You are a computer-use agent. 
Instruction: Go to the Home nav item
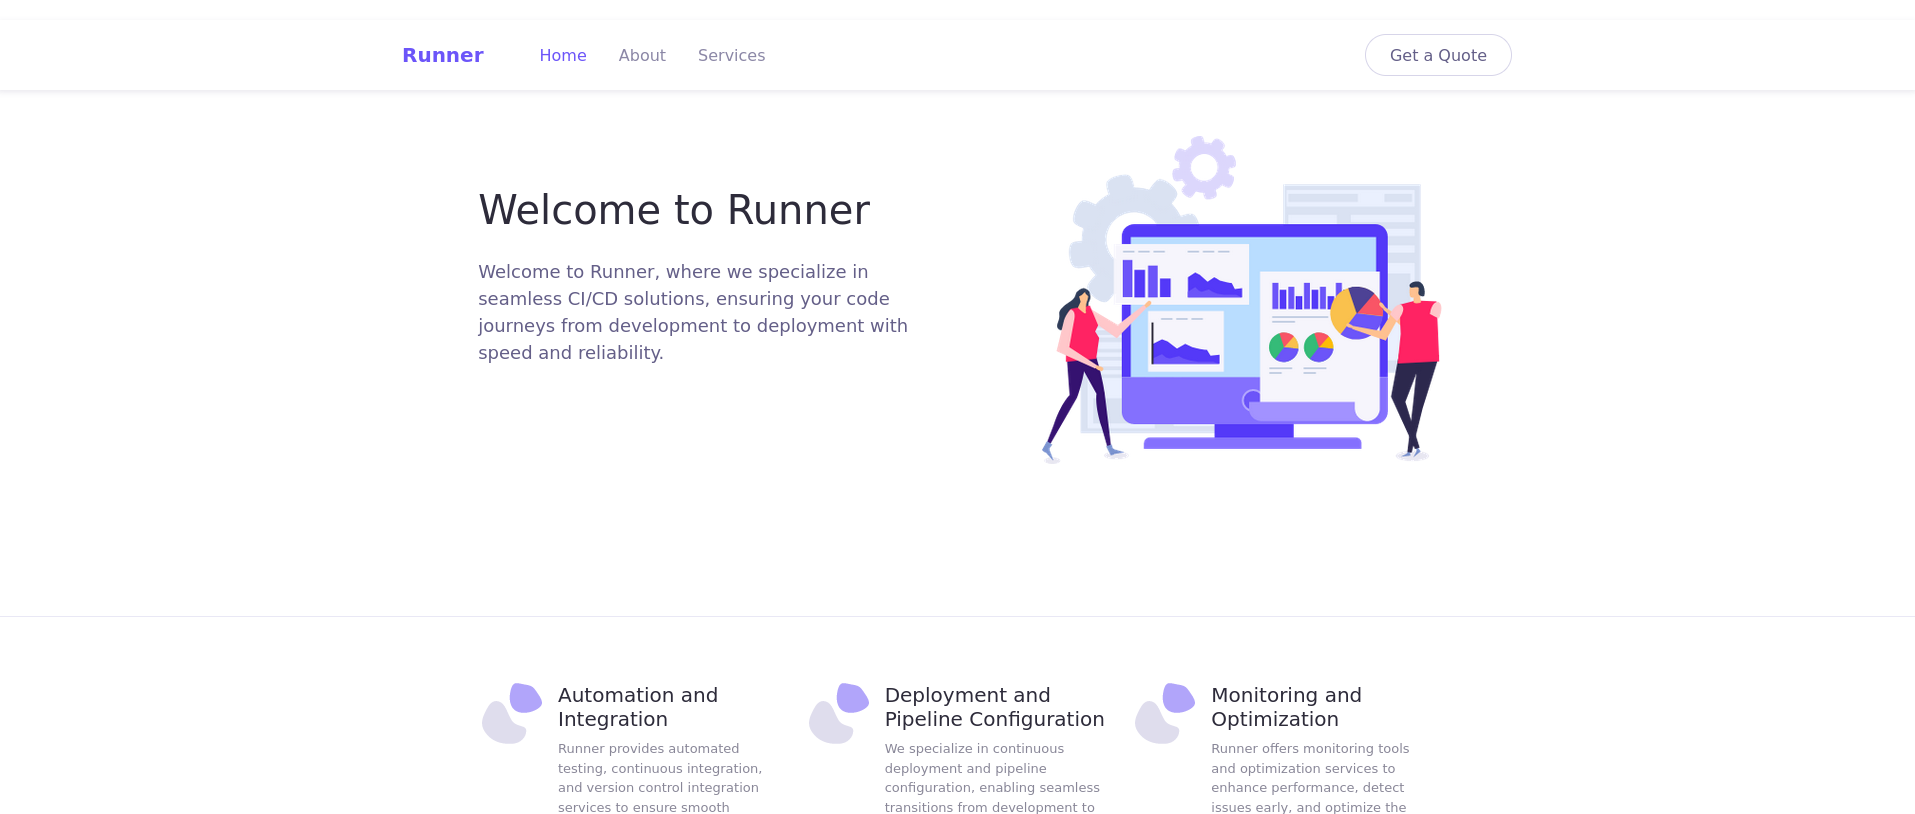[x=562, y=55]
